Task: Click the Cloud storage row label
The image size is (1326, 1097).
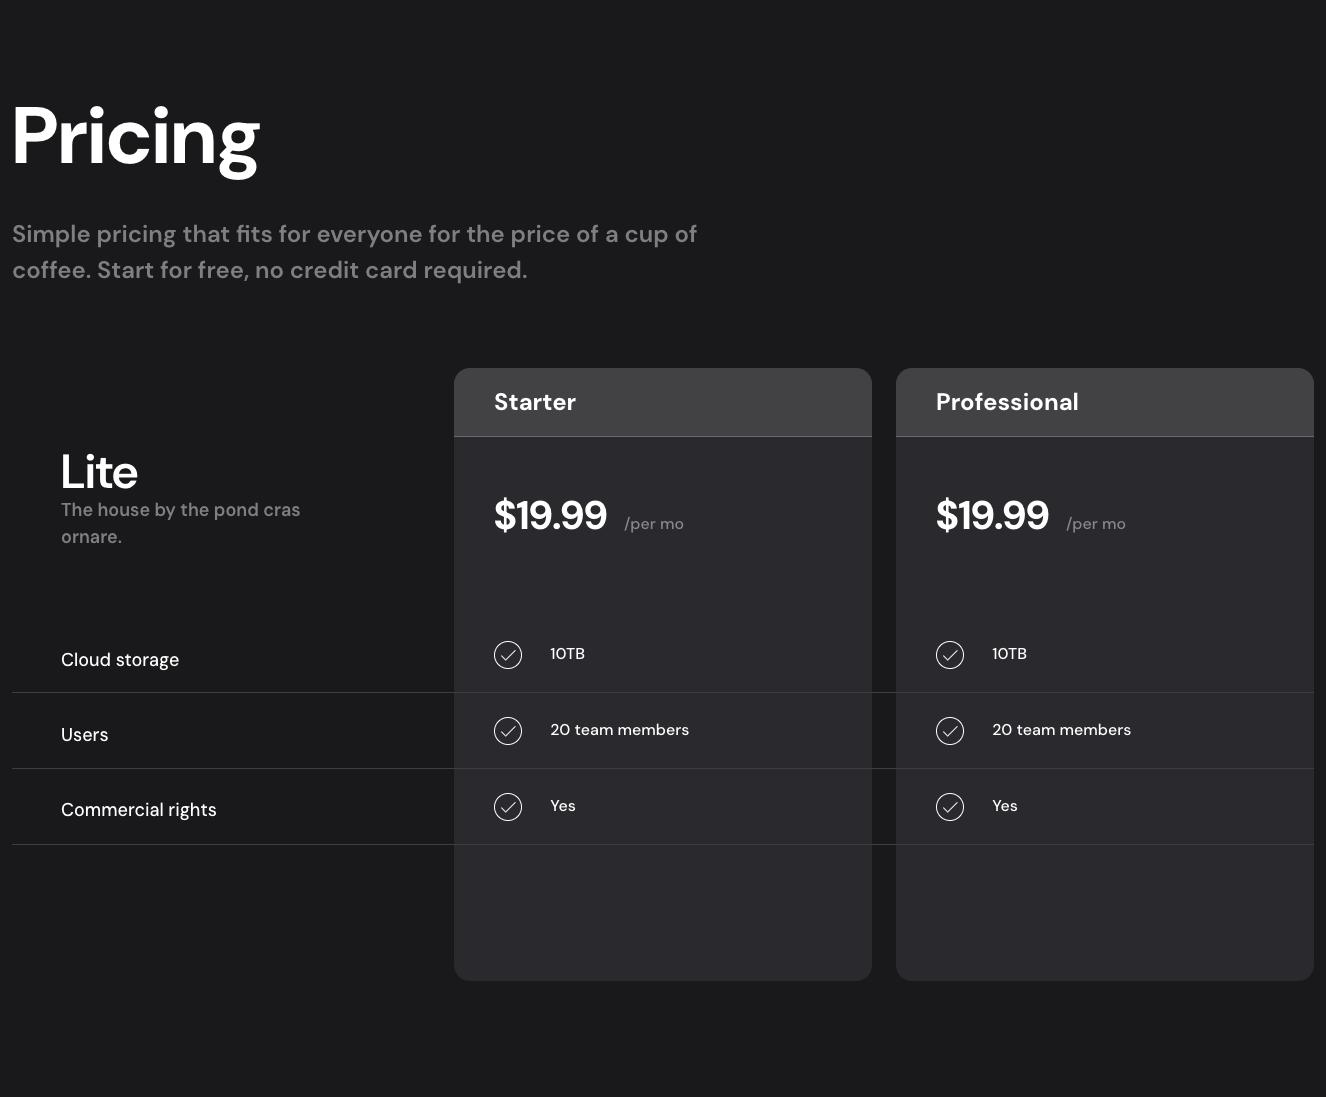Action: pos(120,660)
